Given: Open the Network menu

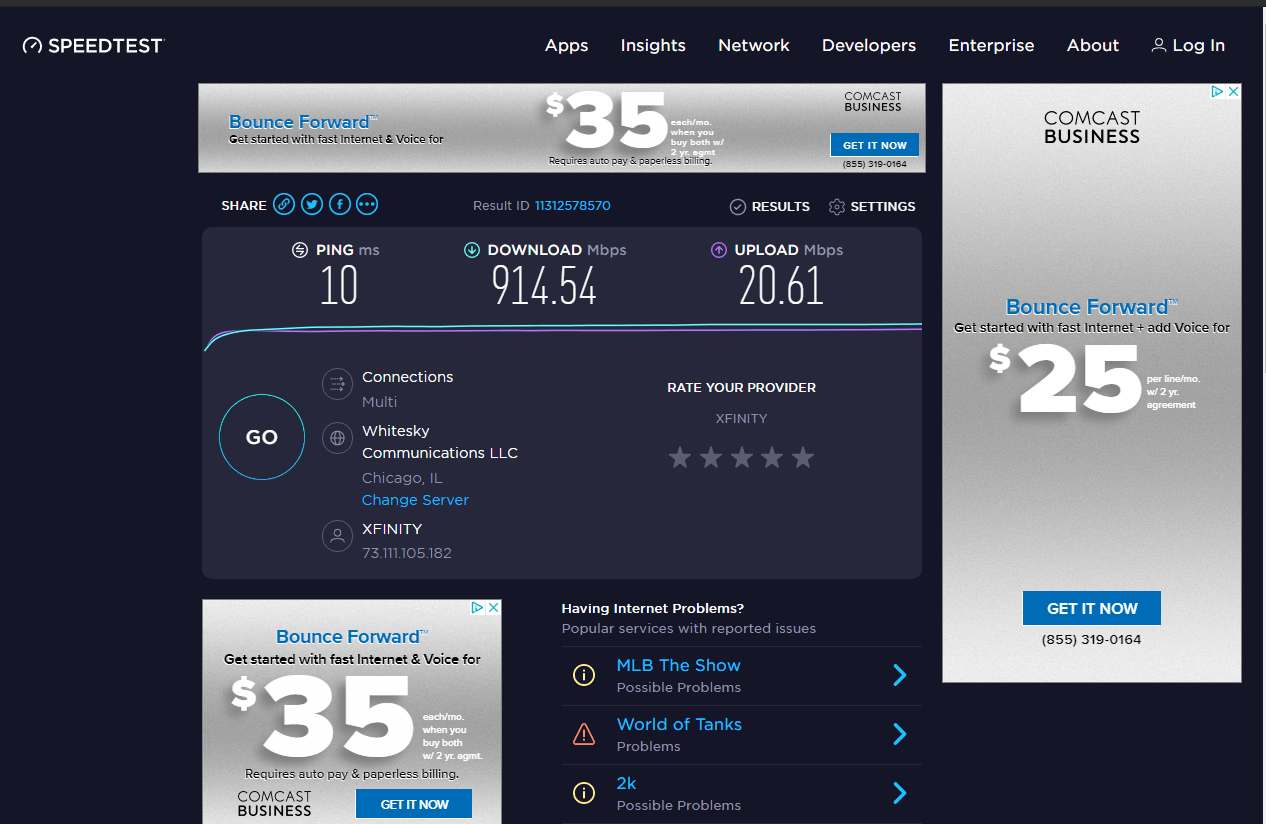Looking at the screenshot, I should [754, 45].
